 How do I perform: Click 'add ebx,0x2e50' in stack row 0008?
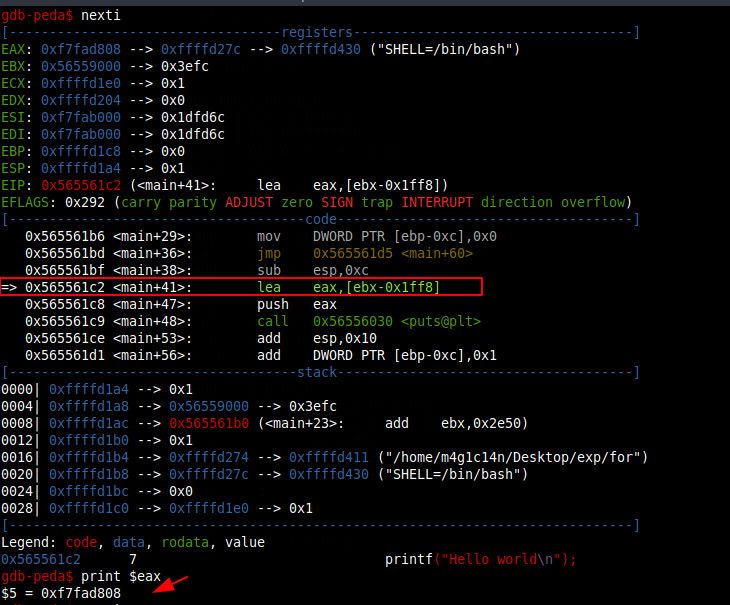coord(453,424)
